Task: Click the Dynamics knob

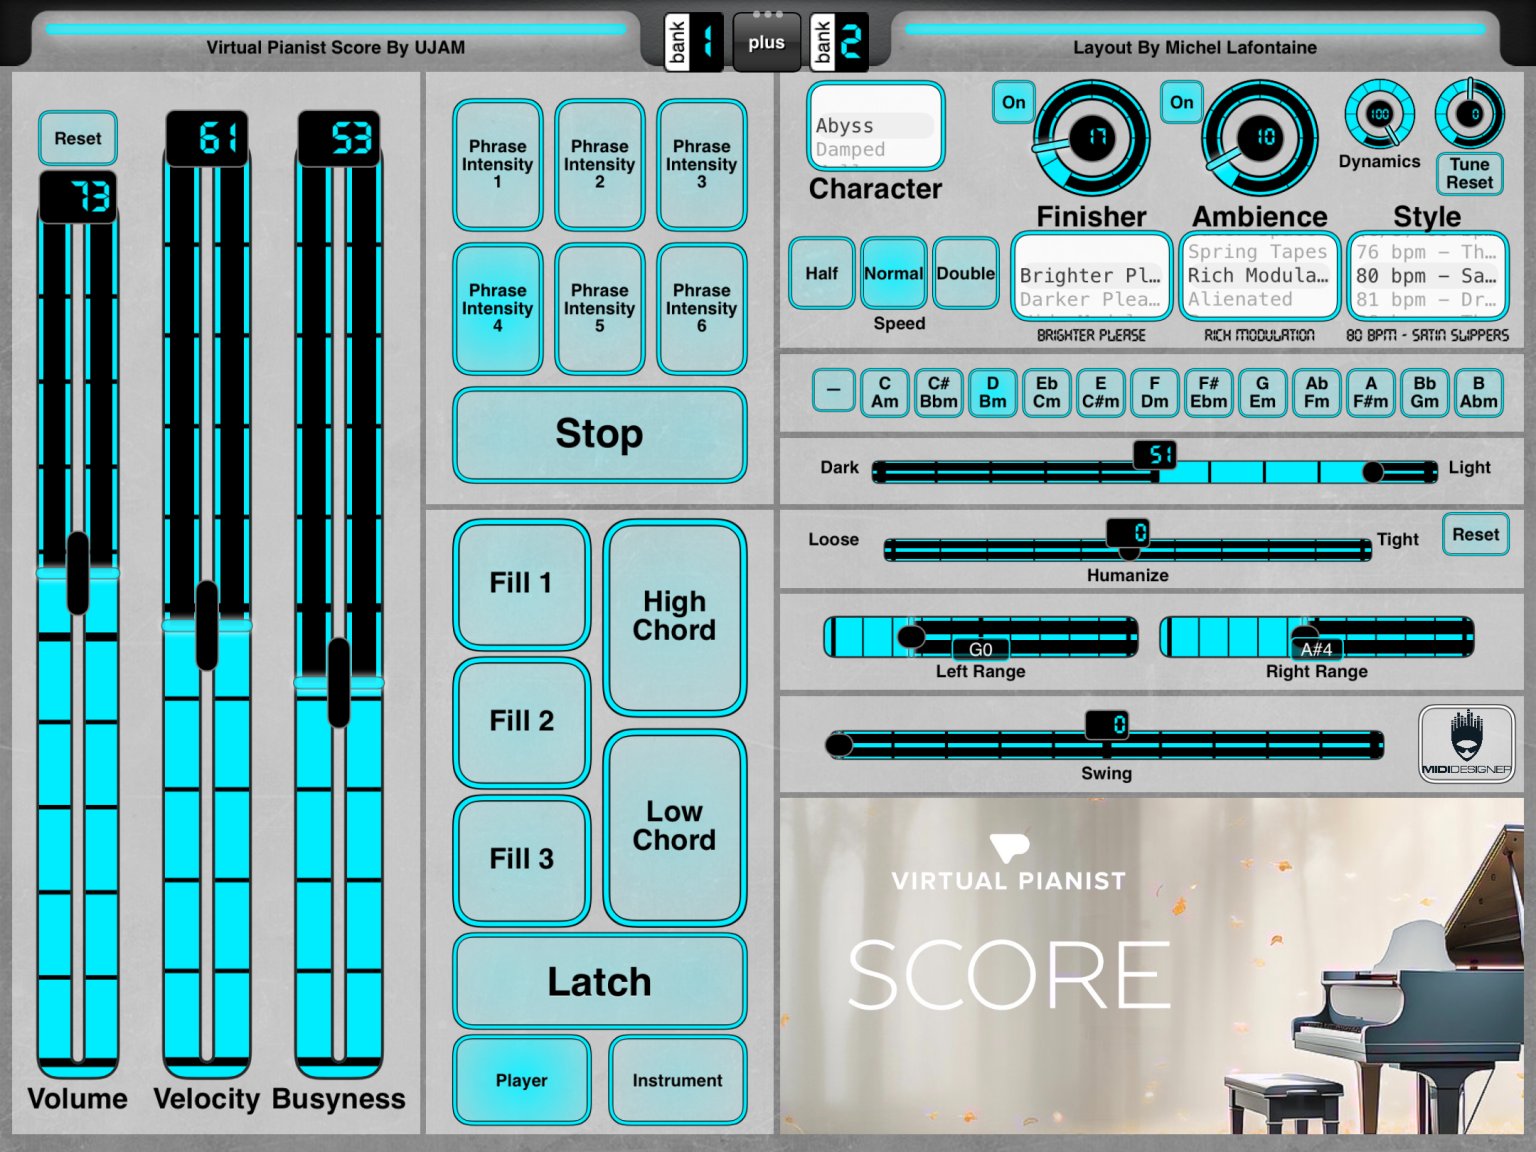Action: coord(1379,114)
